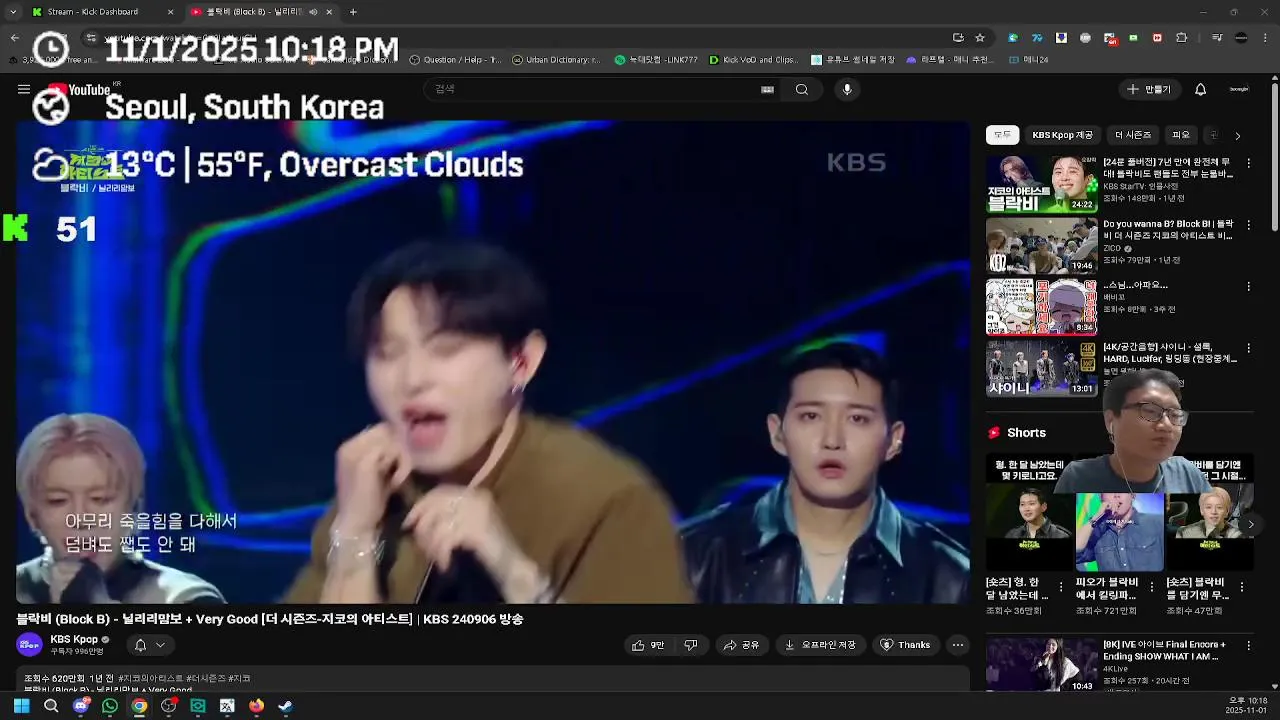The width and height of the screenshot is (1280, 720).
Task: Open options menu for the 24분 풀버전 video
Action: [1248, 164]
